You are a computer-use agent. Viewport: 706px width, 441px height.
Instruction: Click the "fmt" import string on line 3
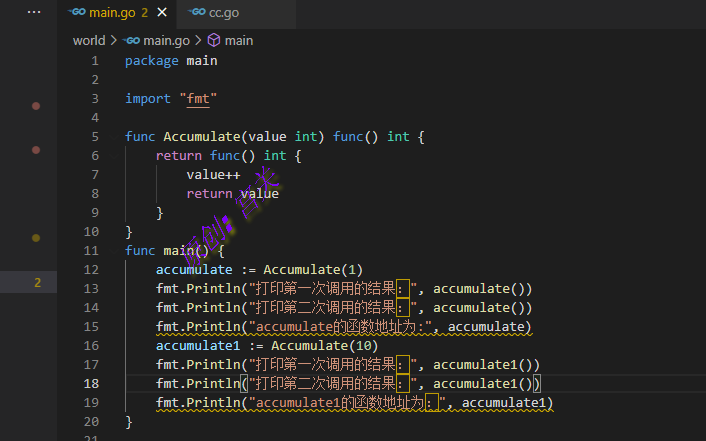(x=198, y=99)
